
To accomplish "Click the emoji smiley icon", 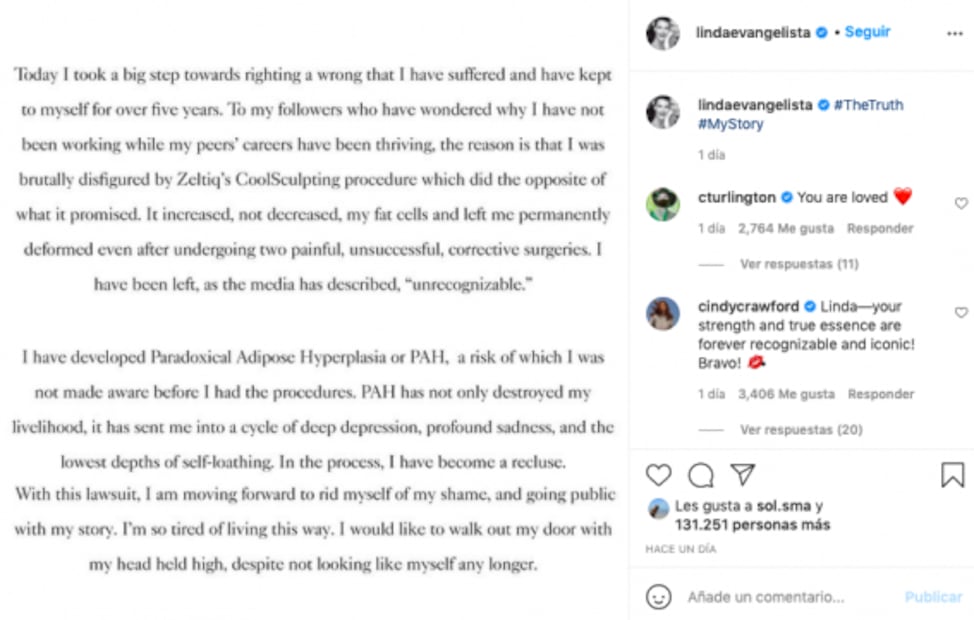I will pyautogui.click(x=658, y=596).
